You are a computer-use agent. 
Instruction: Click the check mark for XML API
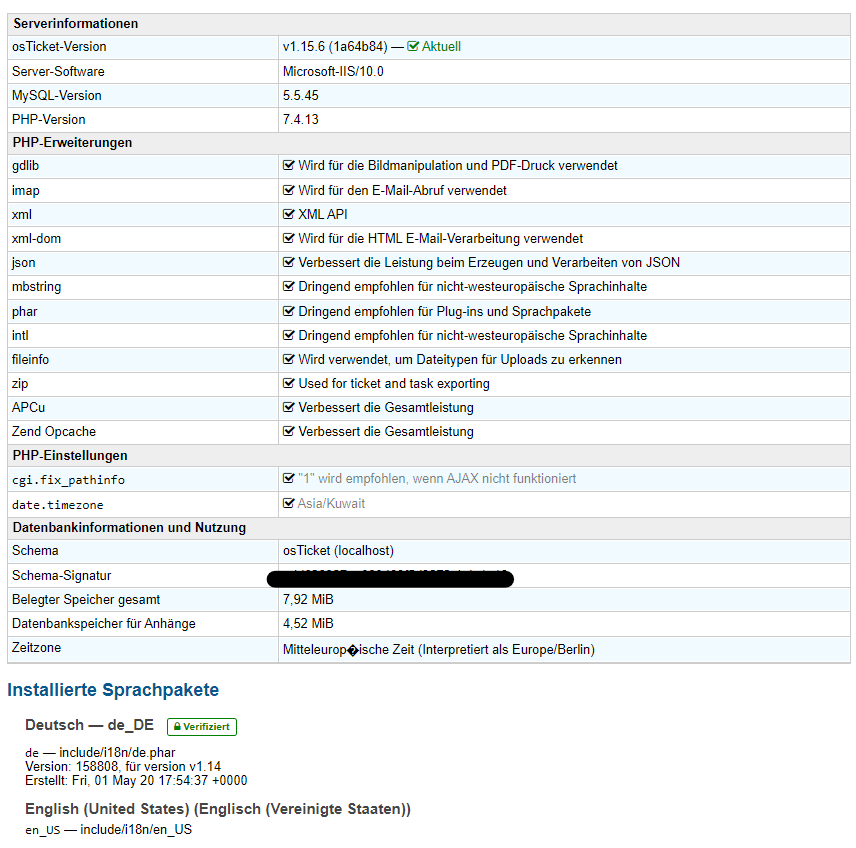289,214
